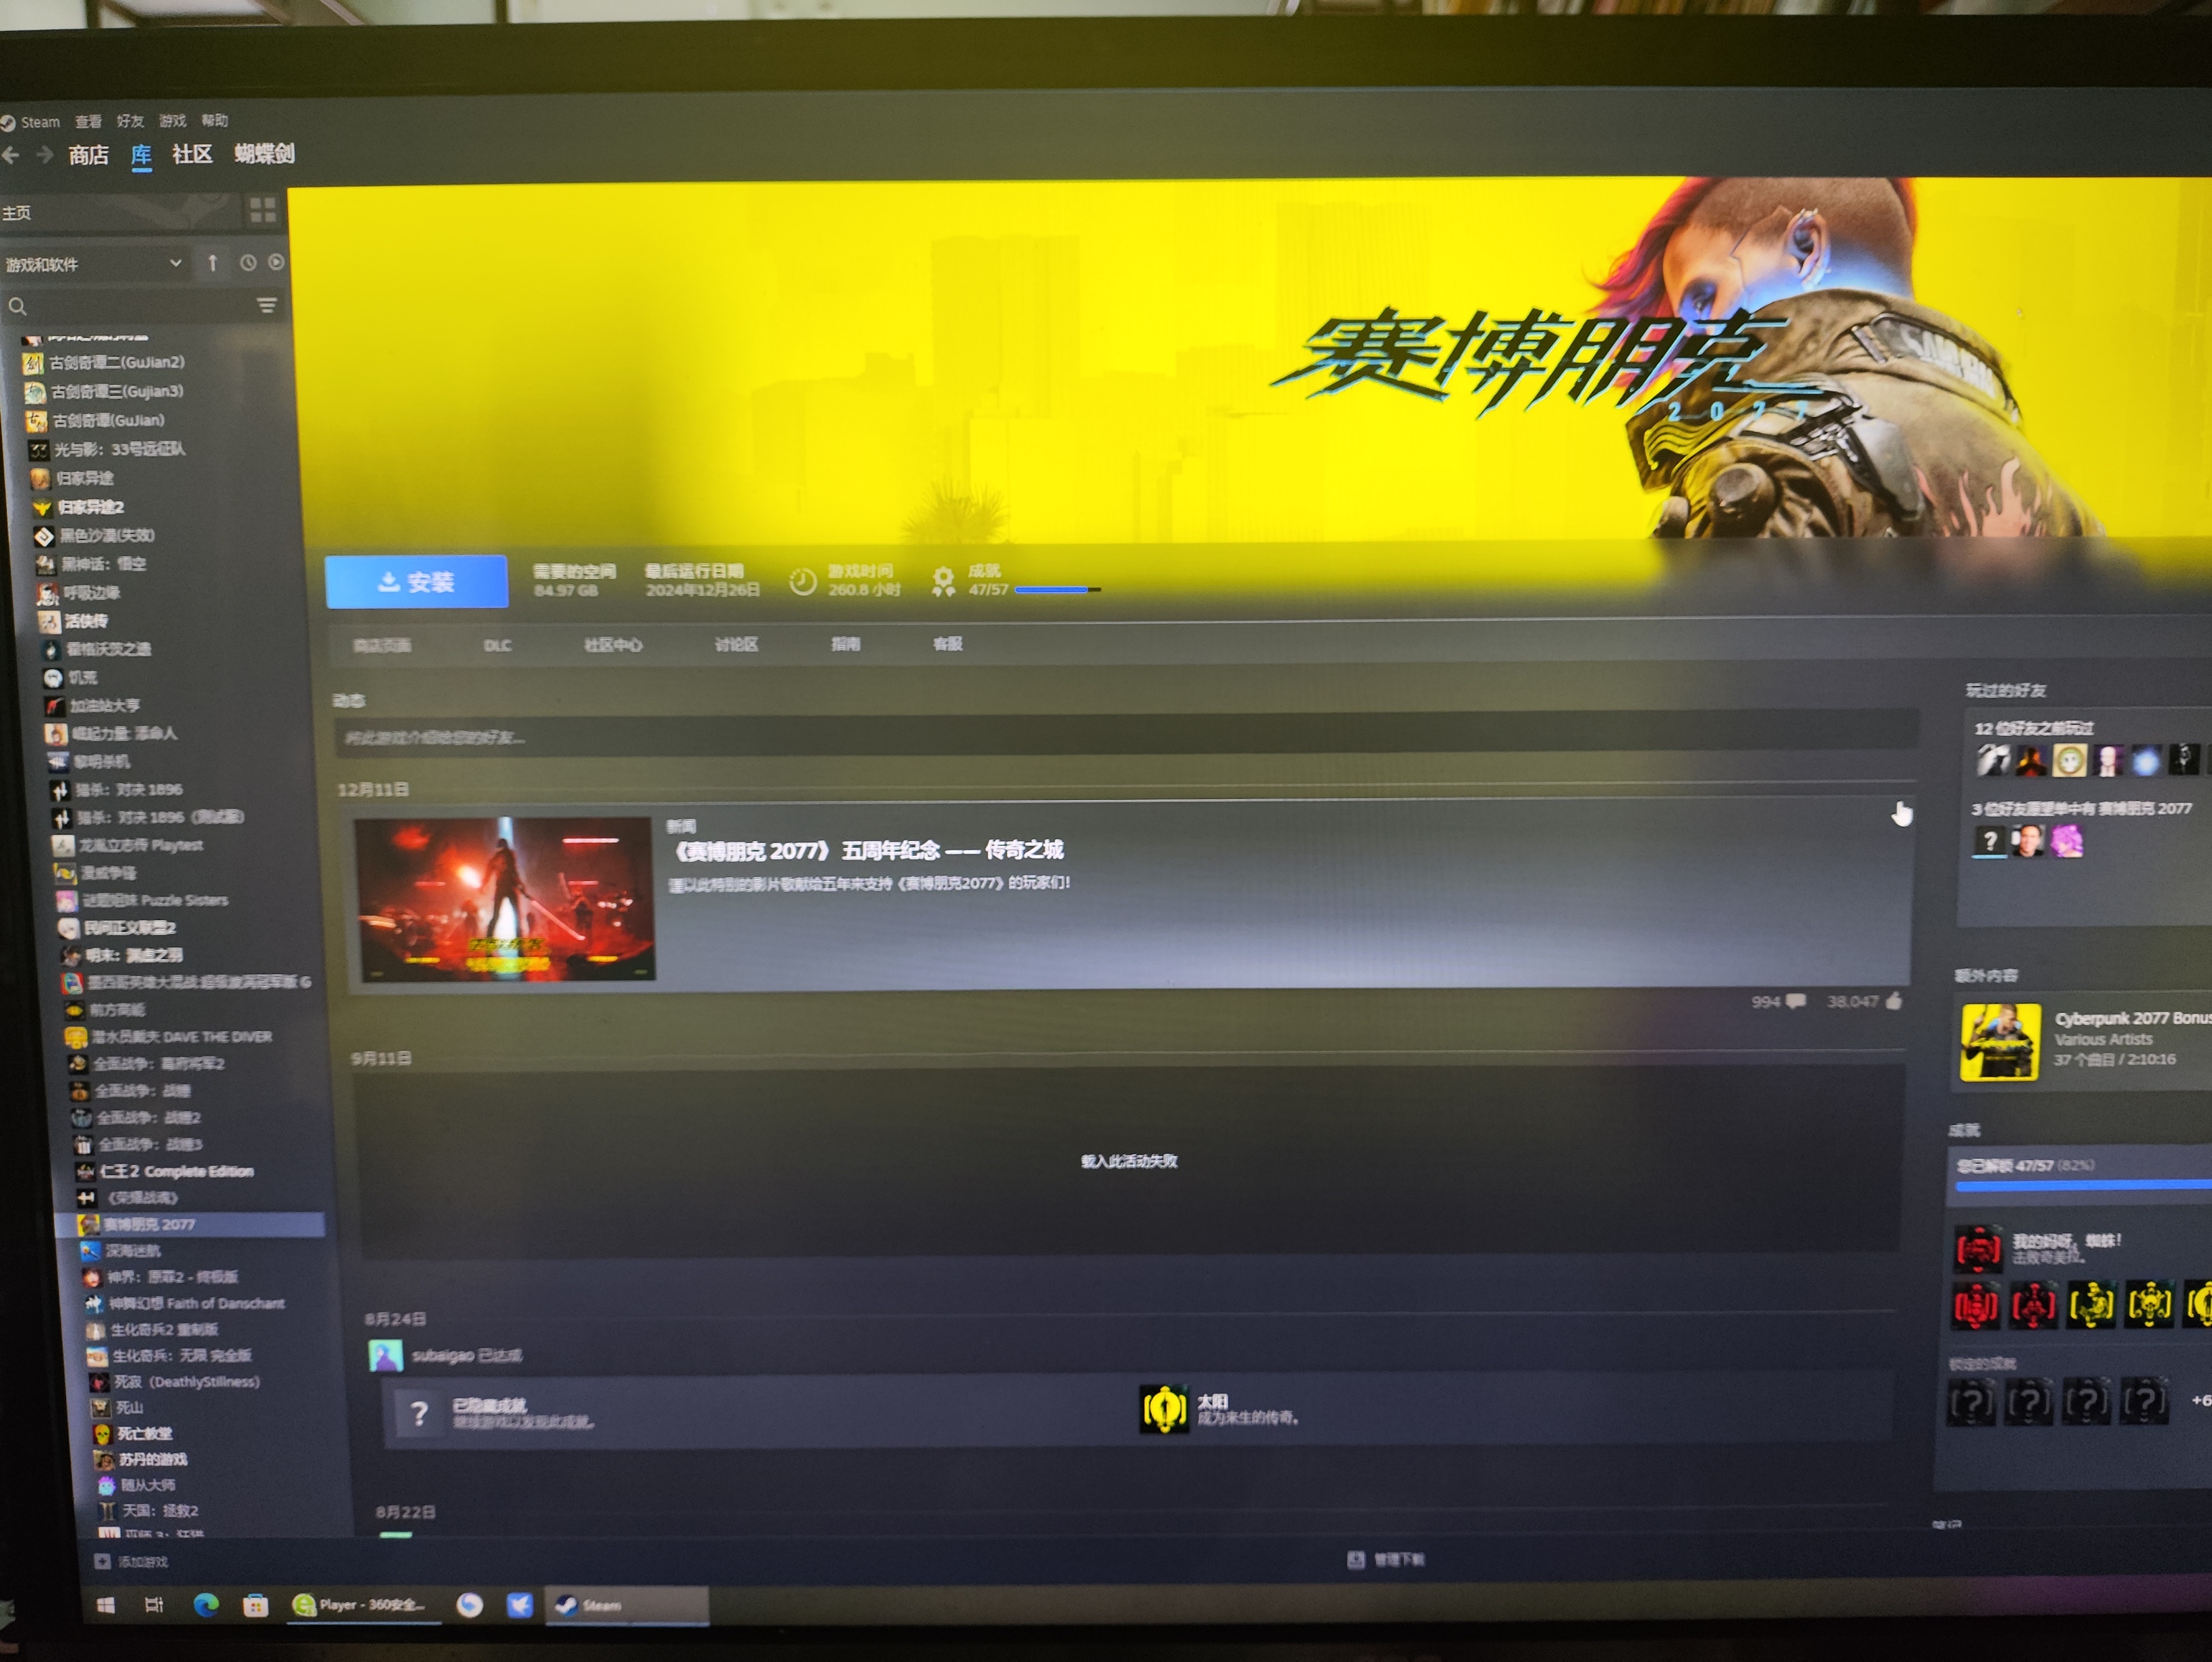This screenshot has width=2212, height=1662.
Task: Select 黑神话: 悟空 in game list
Action: click(104, 564)
